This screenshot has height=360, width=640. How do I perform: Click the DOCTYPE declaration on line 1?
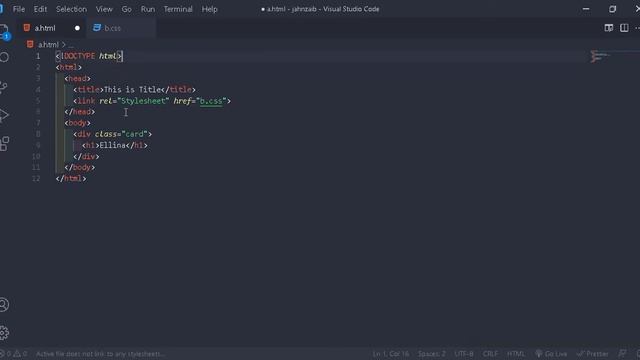tap(89, 56)
